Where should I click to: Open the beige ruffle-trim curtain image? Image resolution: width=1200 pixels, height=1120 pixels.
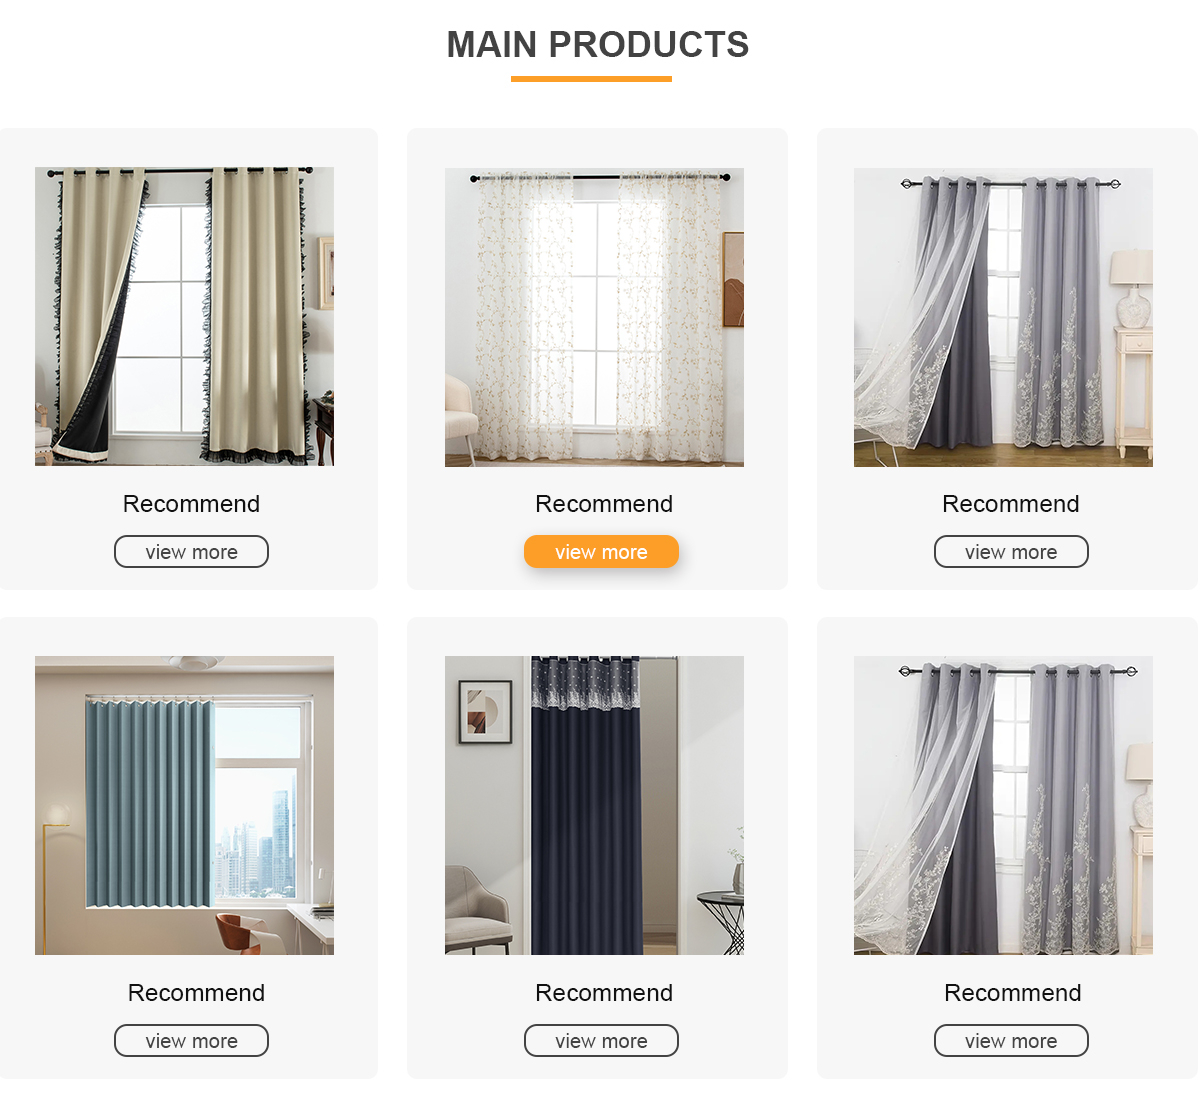point(184,317)
